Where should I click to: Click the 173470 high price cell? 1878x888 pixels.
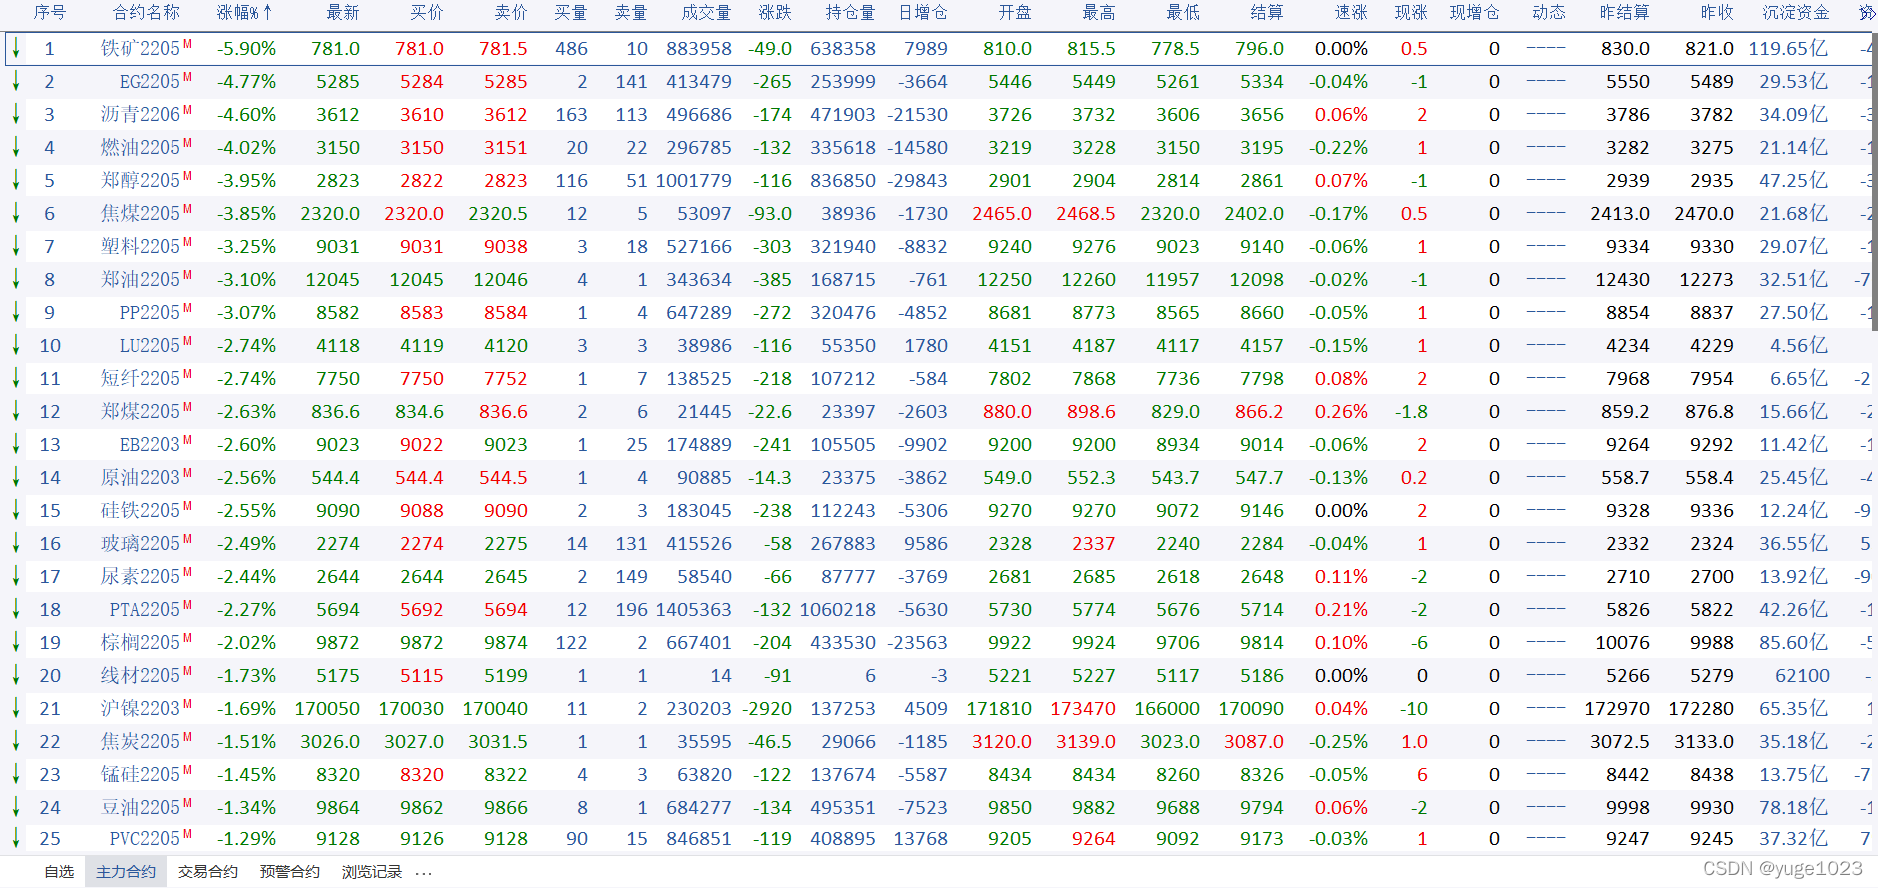click(x=1083, y=708)
